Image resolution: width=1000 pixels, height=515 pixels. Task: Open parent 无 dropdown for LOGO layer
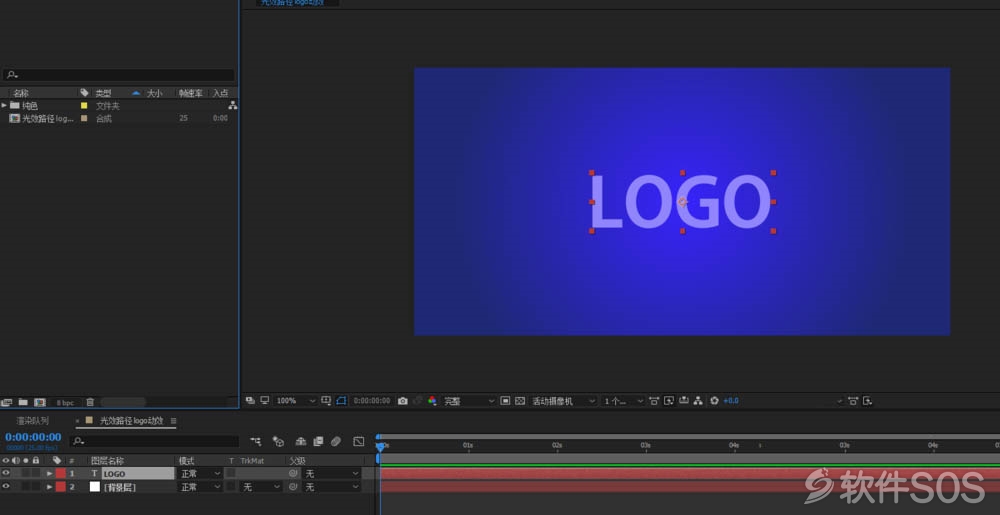(332, 474)
